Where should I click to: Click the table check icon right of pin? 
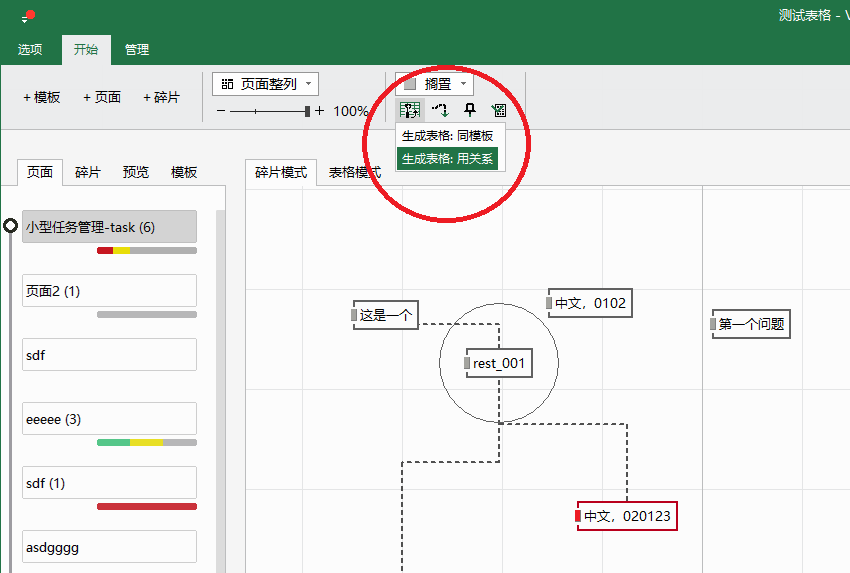(x=498, y=110)
